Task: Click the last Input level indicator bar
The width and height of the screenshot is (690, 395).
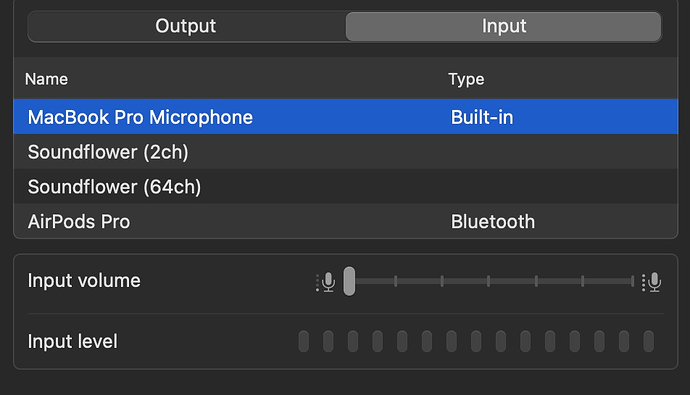Action: 649,342
